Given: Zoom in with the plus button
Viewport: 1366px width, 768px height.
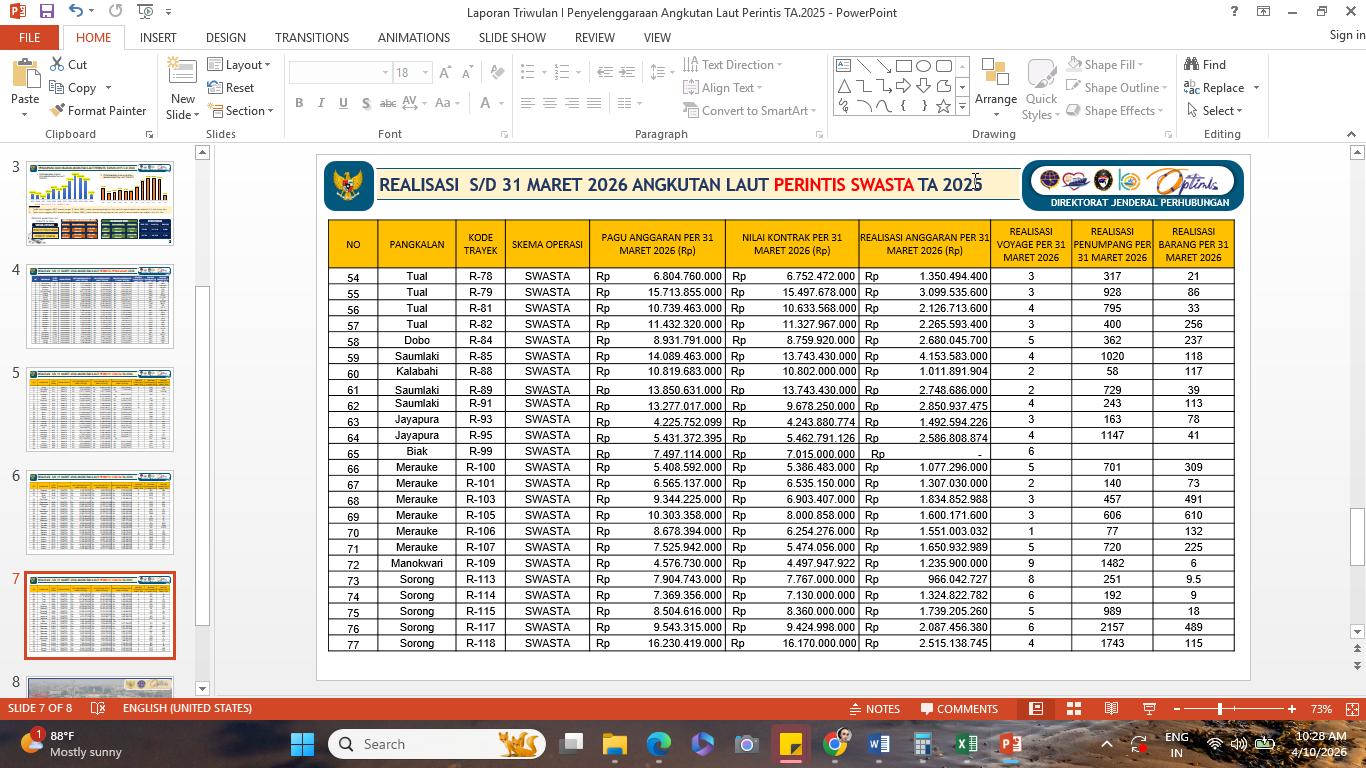Looking at the screenshot, I should point(1292,709).
